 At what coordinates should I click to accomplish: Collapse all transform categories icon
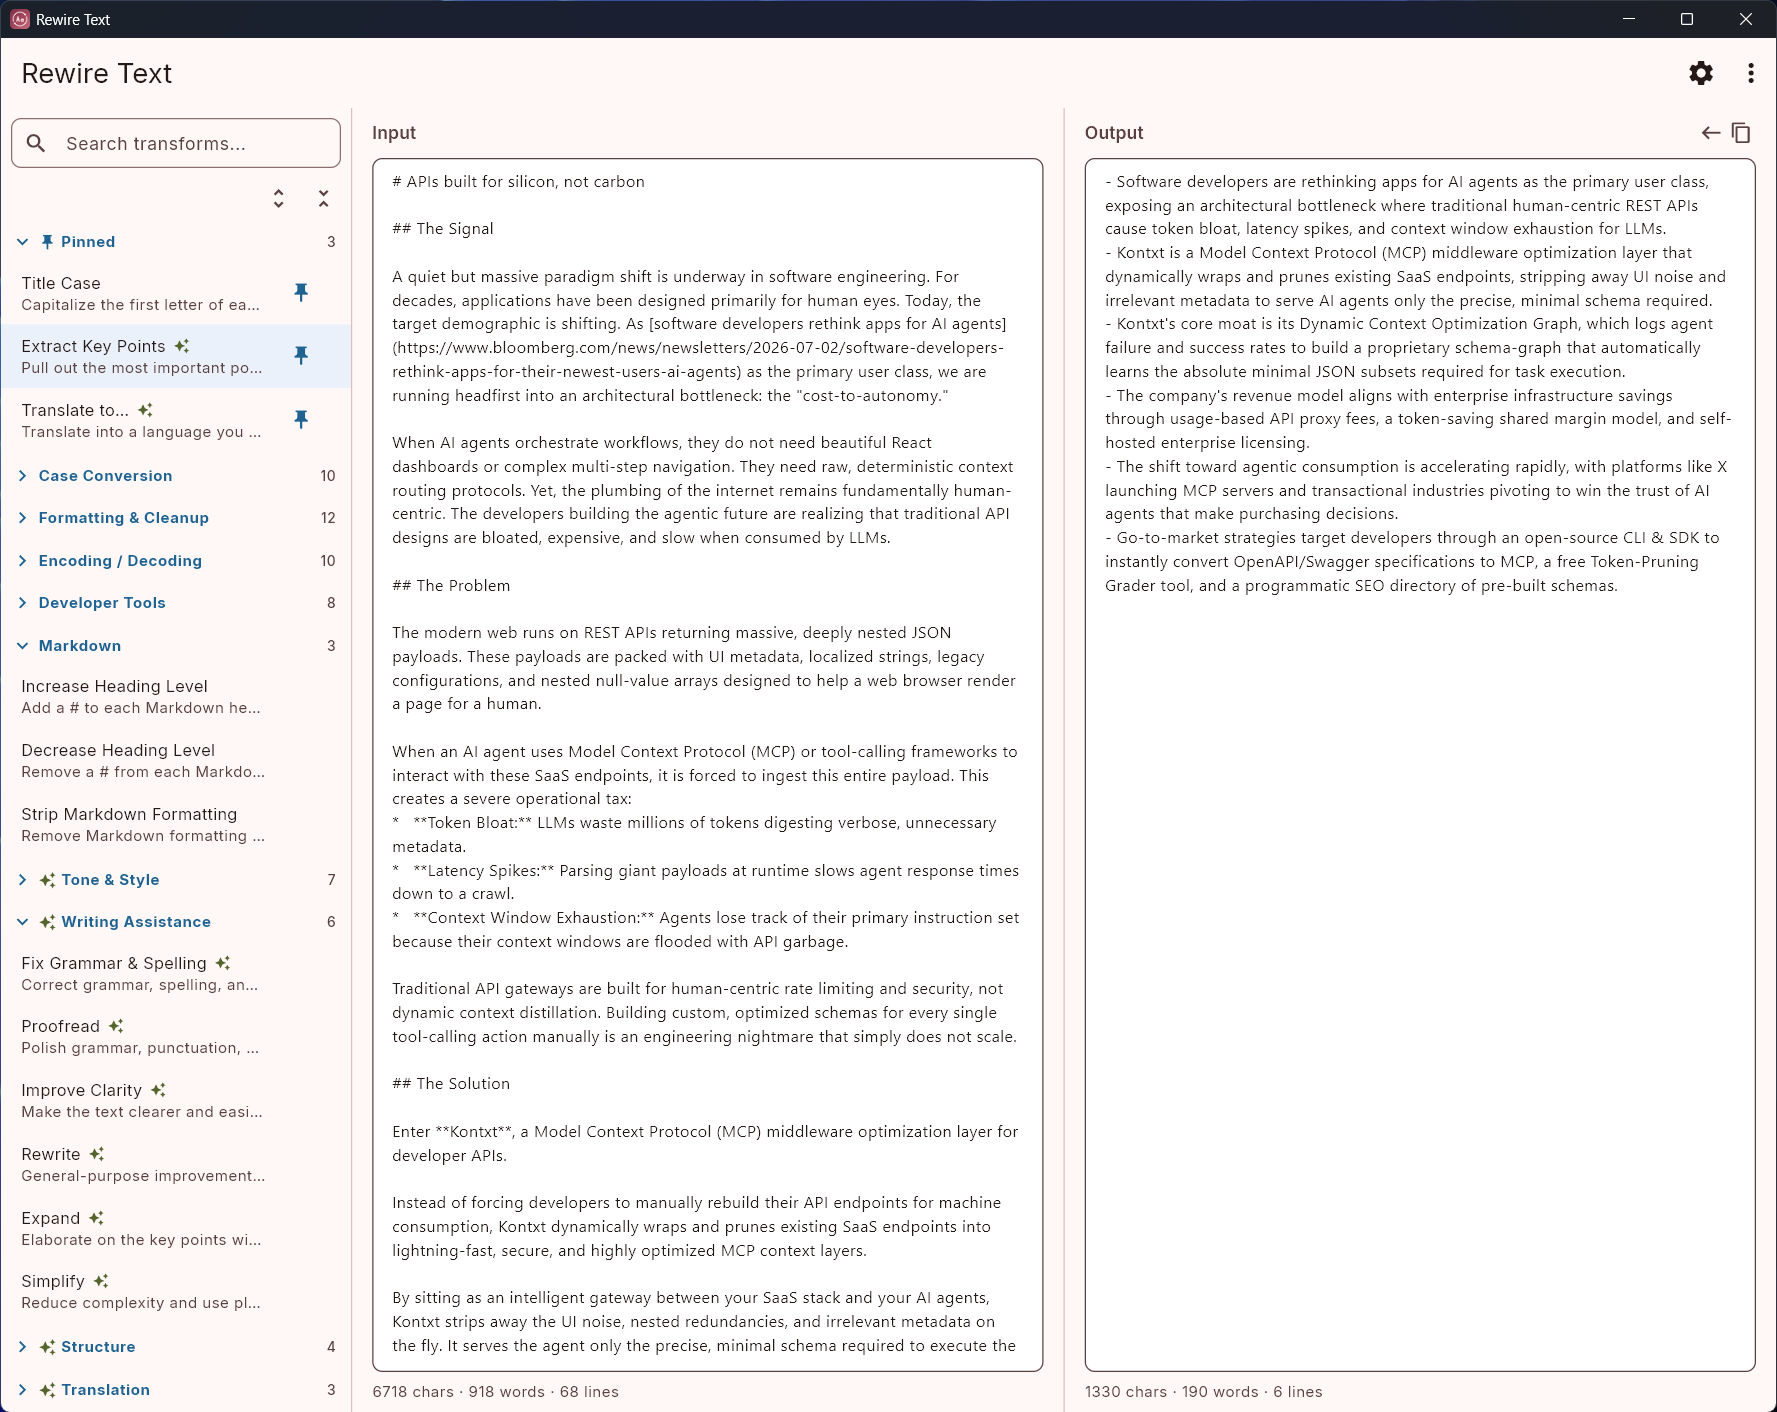point(323,198)
